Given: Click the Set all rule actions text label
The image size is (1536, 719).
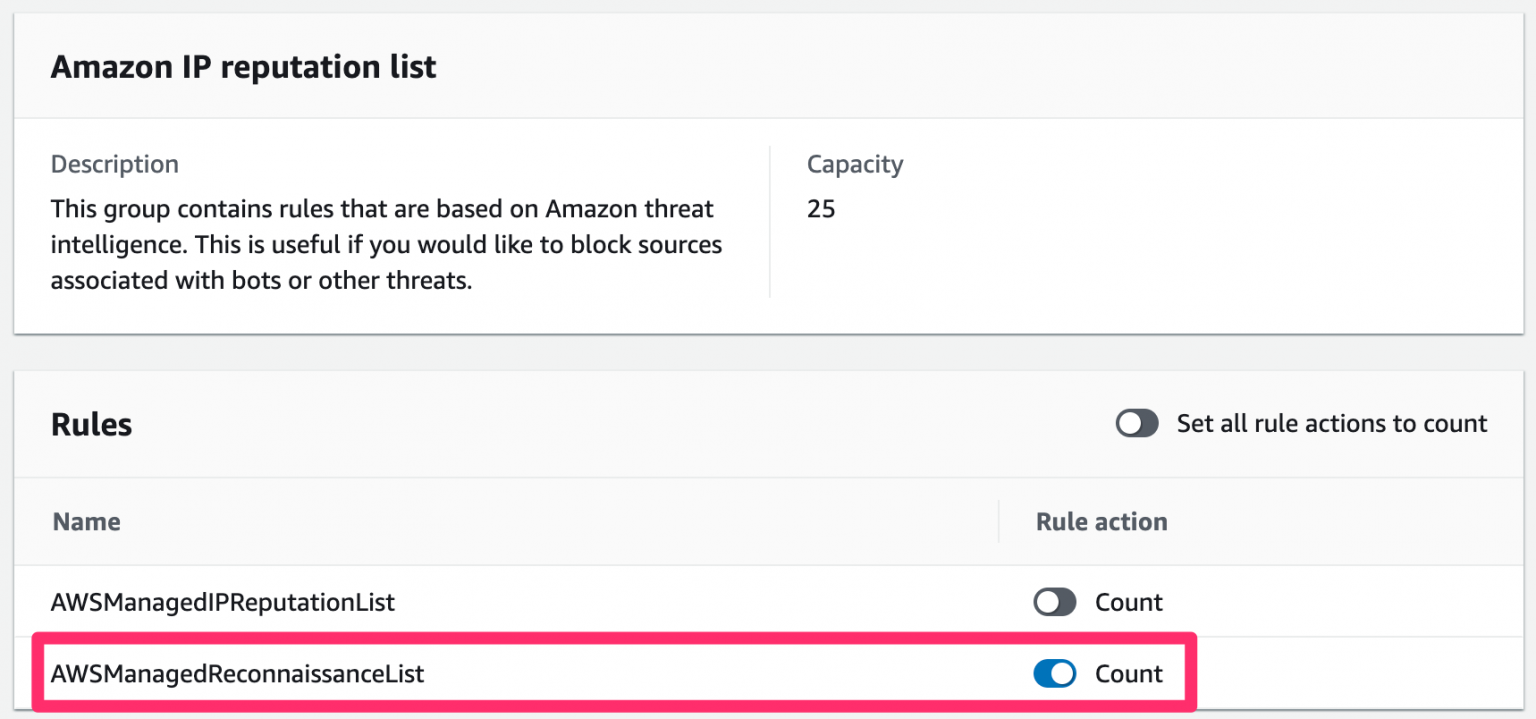Looking at the screenshot, I should click(1330, 424).
